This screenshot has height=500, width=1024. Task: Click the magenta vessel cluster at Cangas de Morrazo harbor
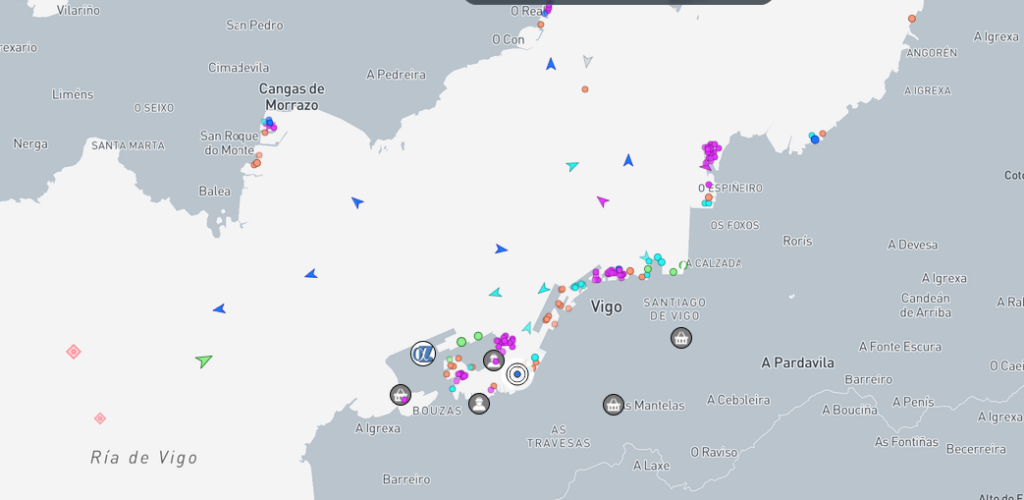click(x=271, y=127)
